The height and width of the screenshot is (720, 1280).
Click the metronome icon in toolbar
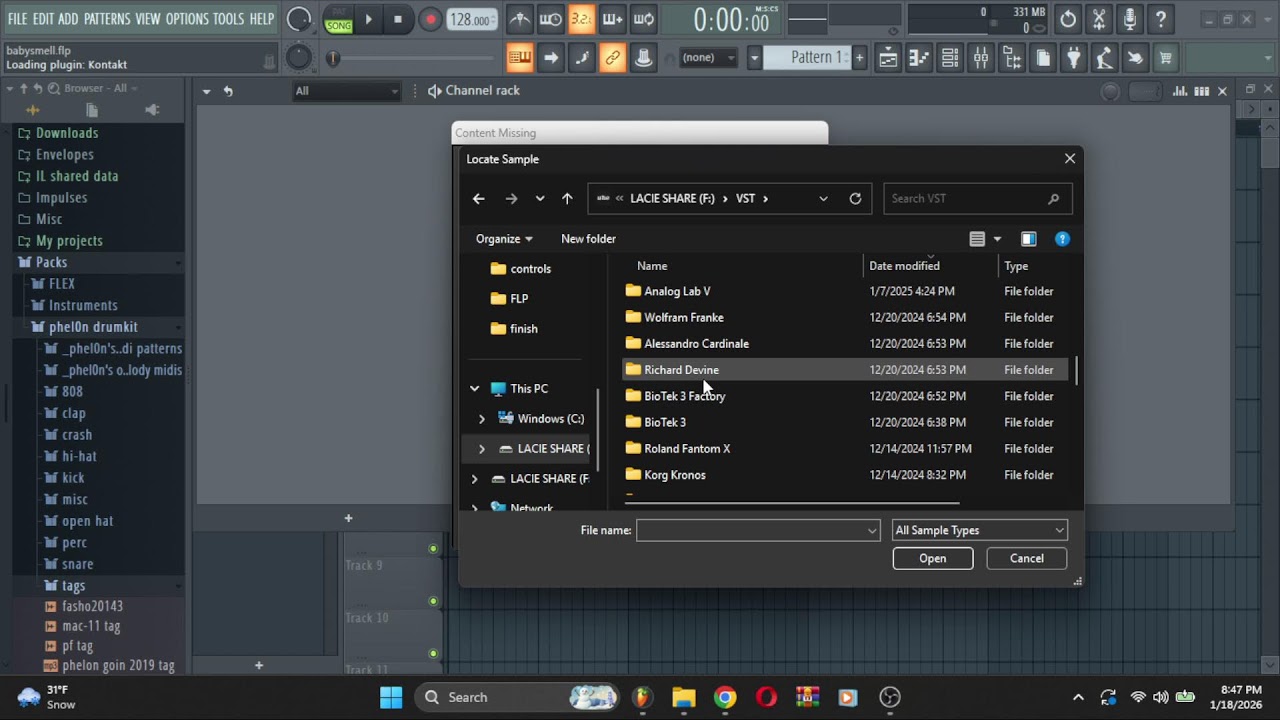pos(520,19)
